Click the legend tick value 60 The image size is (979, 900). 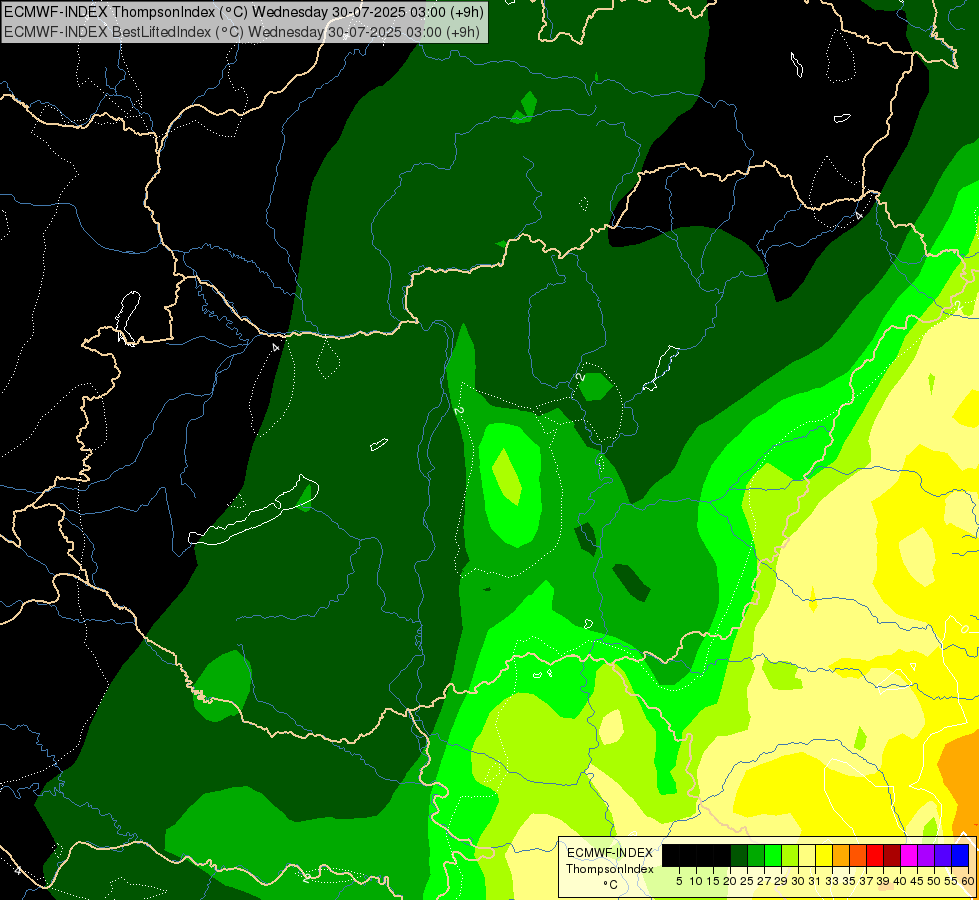(968, 881)
